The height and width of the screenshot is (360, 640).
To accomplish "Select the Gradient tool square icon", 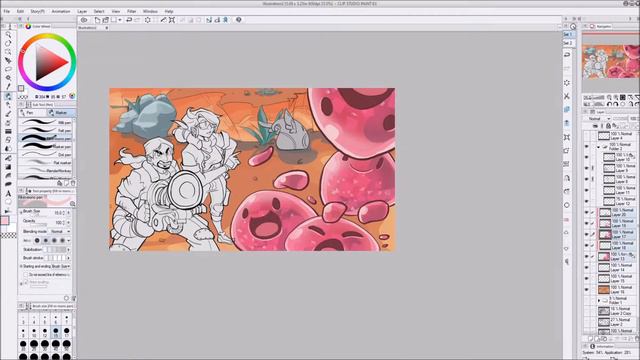I will 8,167.
